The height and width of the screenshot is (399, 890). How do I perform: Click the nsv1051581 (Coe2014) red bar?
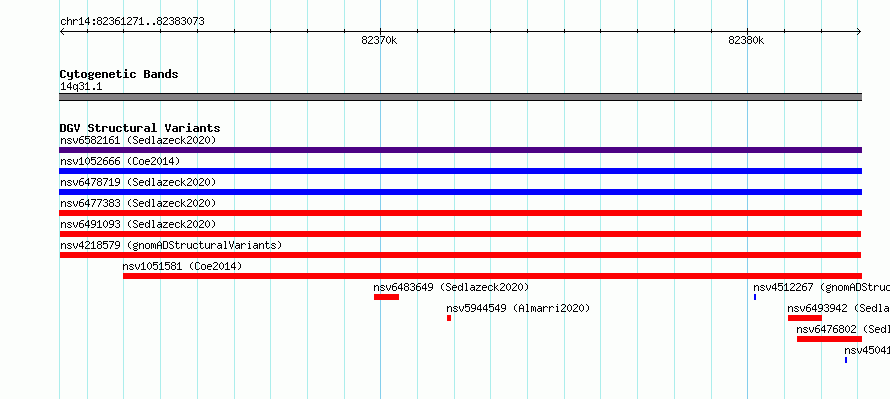tap(492, 276)
